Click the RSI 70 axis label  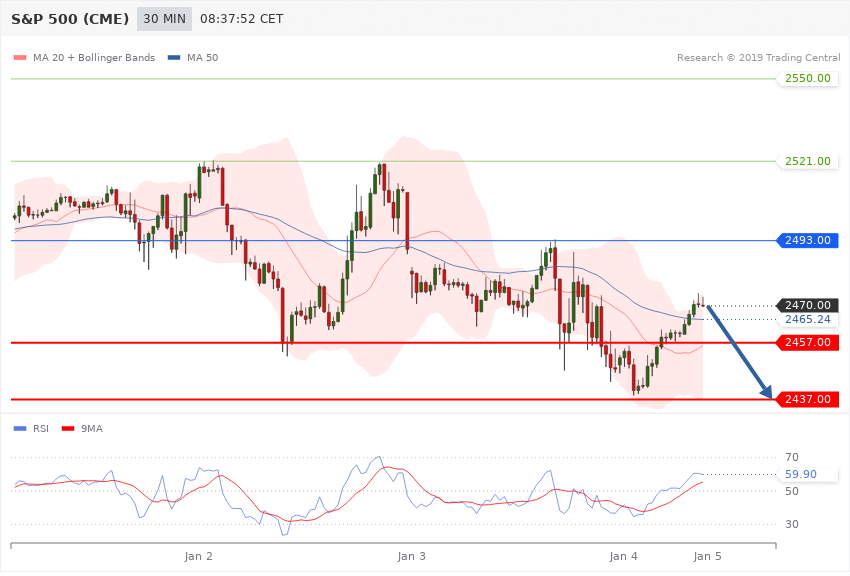coord(791,457)
